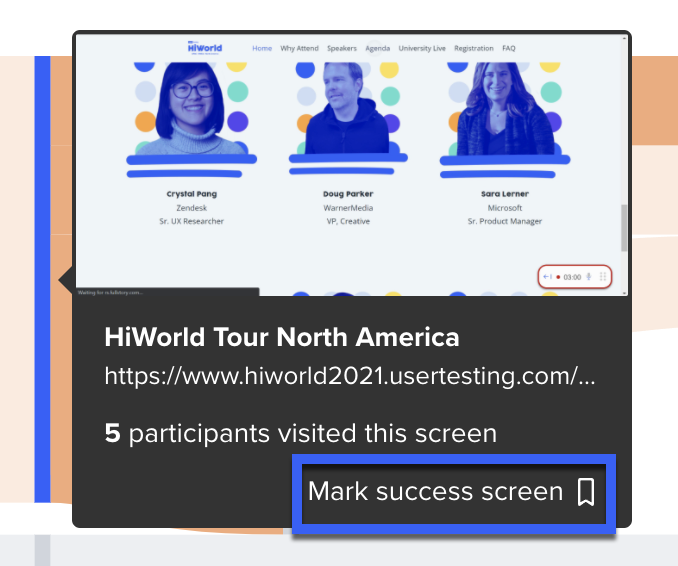
Task: Click the recorder microphone icon
Action: pos(588,277)
